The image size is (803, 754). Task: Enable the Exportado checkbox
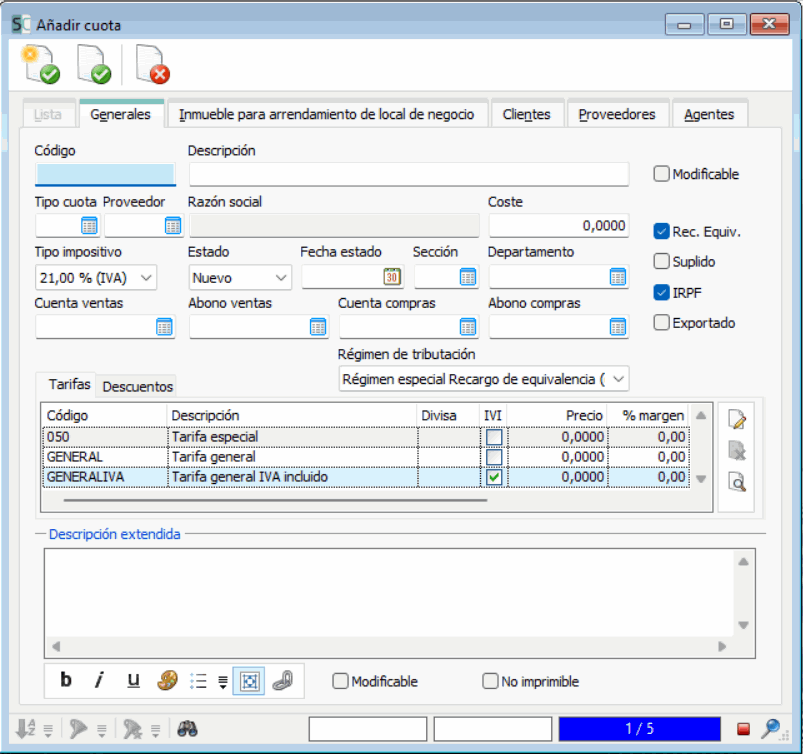coord(661,323)
